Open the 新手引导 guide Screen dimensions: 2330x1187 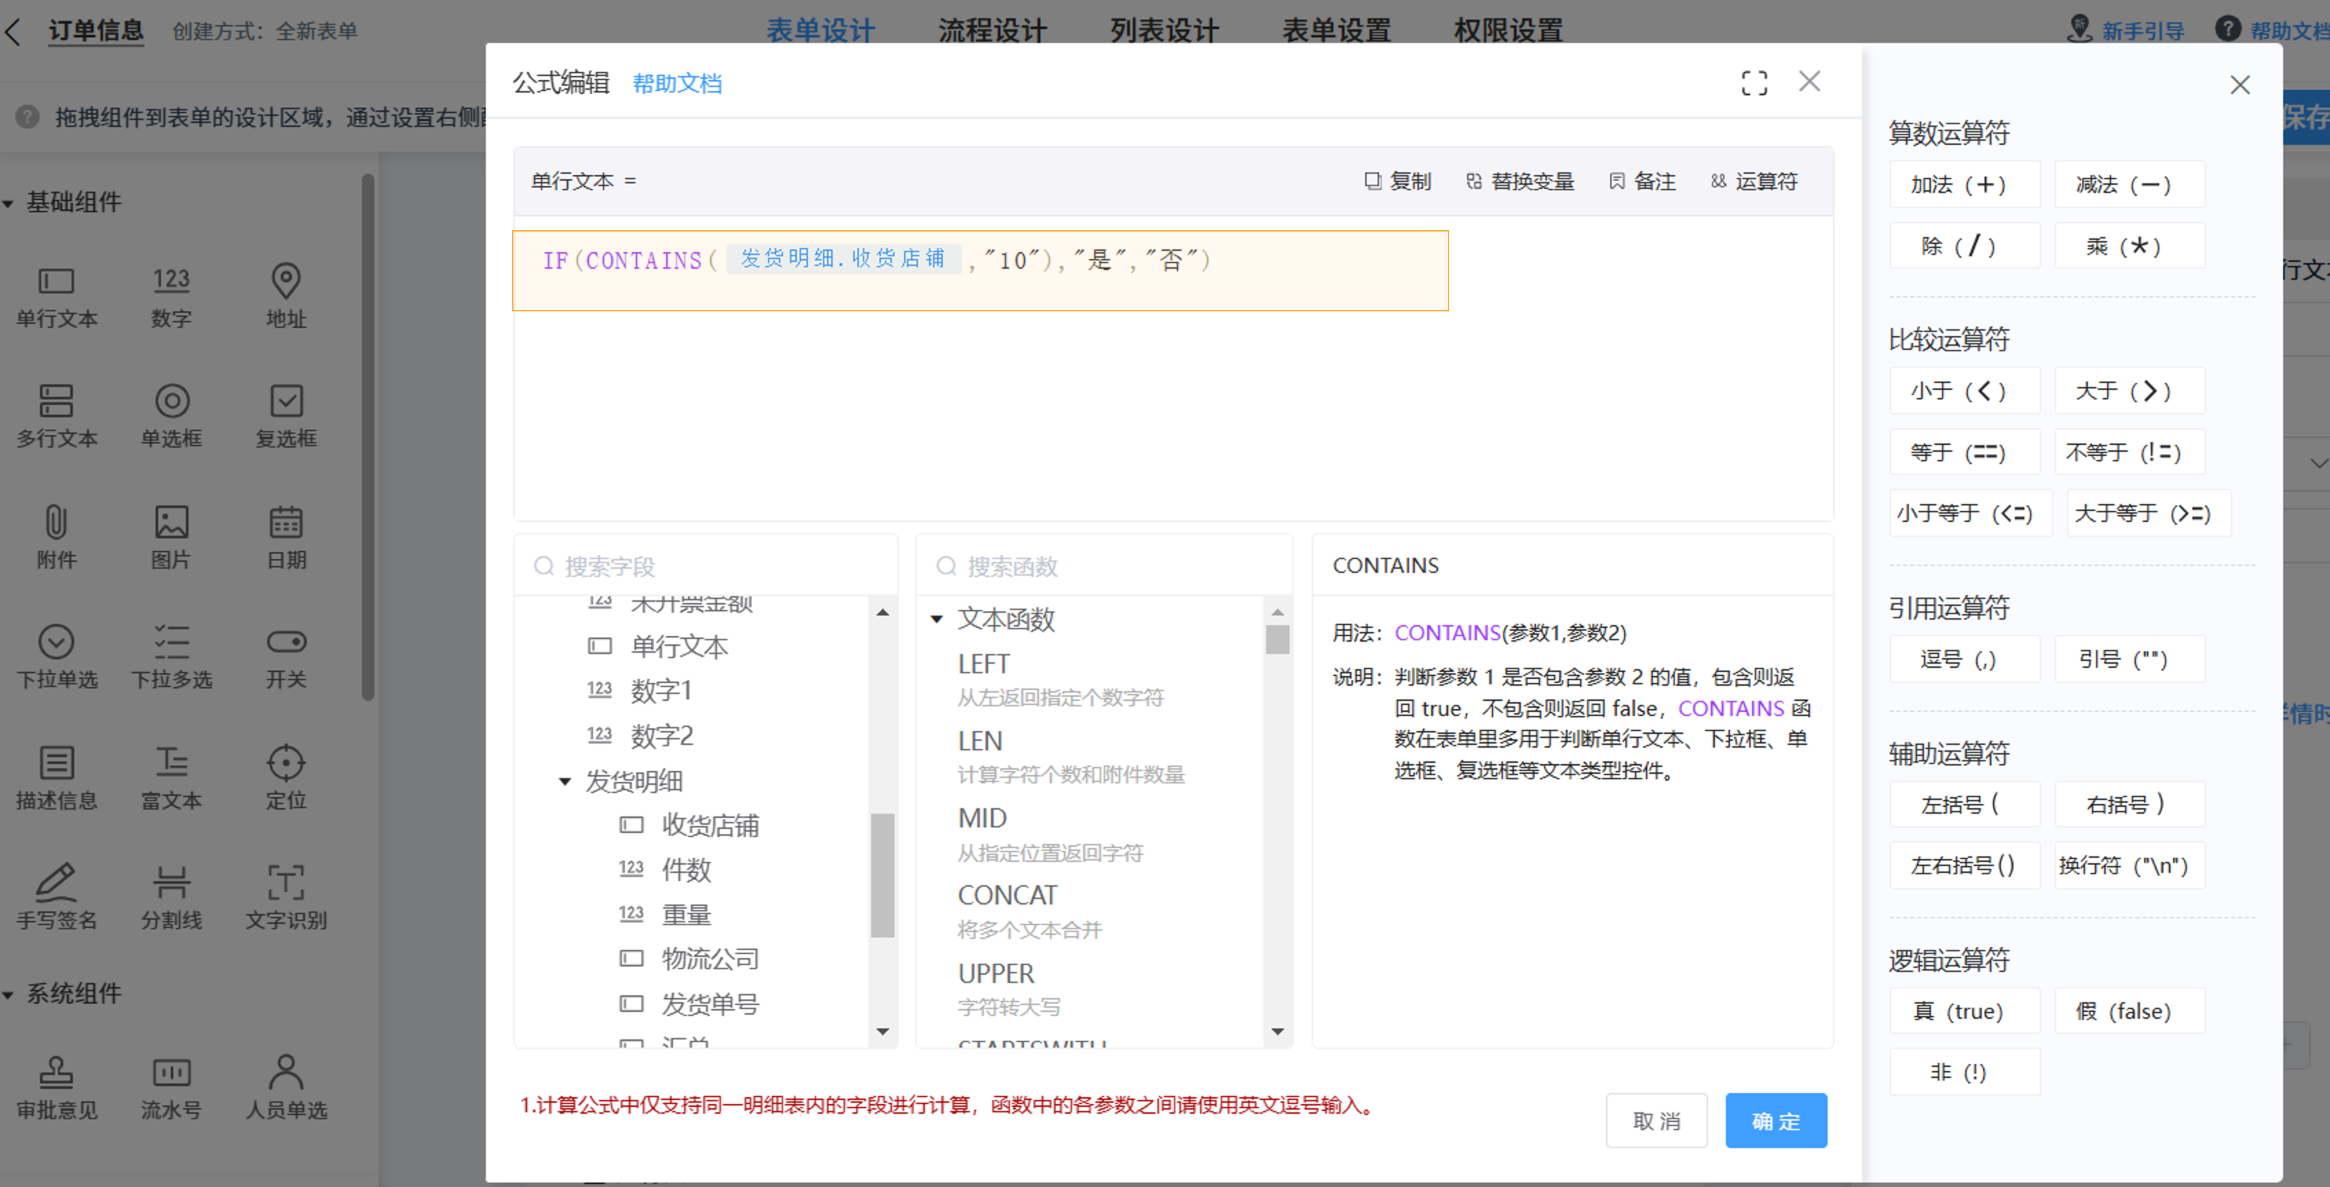coord(2126,30)
